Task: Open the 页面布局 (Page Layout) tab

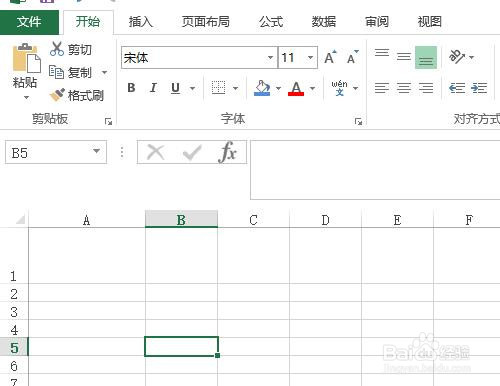Action: (205, 22)
